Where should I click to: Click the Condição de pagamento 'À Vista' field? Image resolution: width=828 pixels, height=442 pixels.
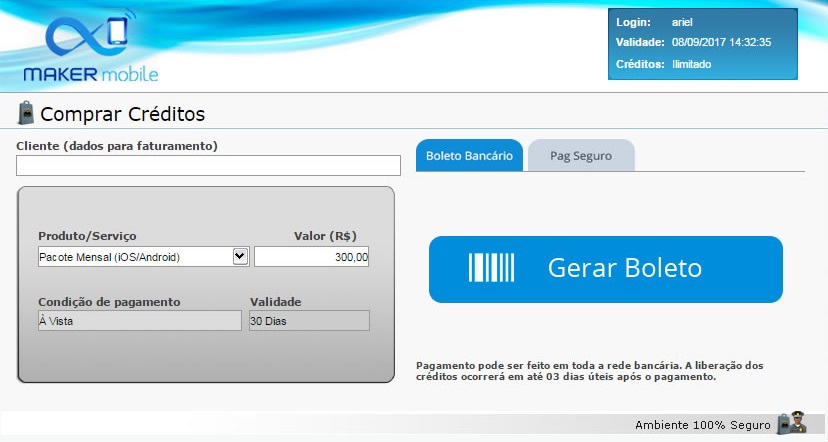point(139,321)
